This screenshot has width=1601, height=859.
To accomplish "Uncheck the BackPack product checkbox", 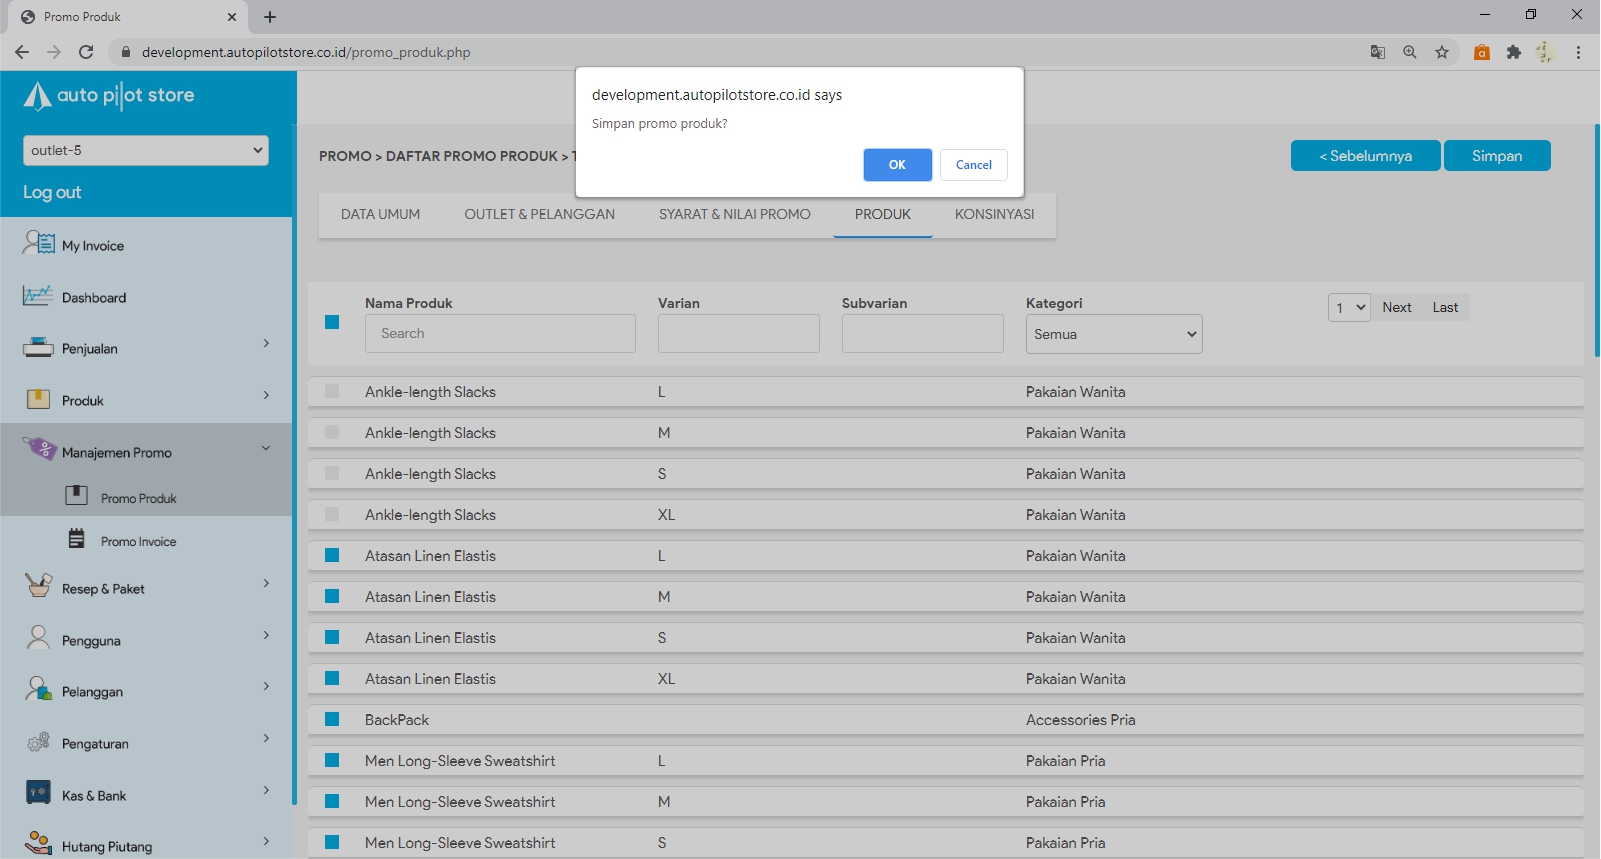I will pos(332,720).
